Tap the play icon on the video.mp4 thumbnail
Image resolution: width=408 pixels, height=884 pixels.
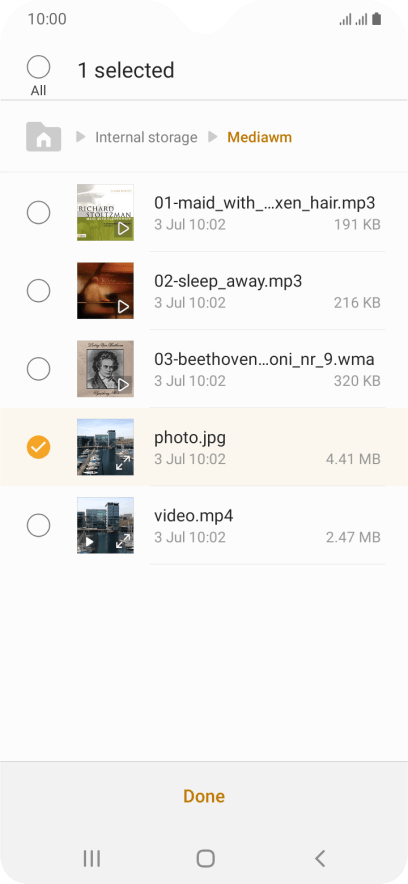click(89, 542)
